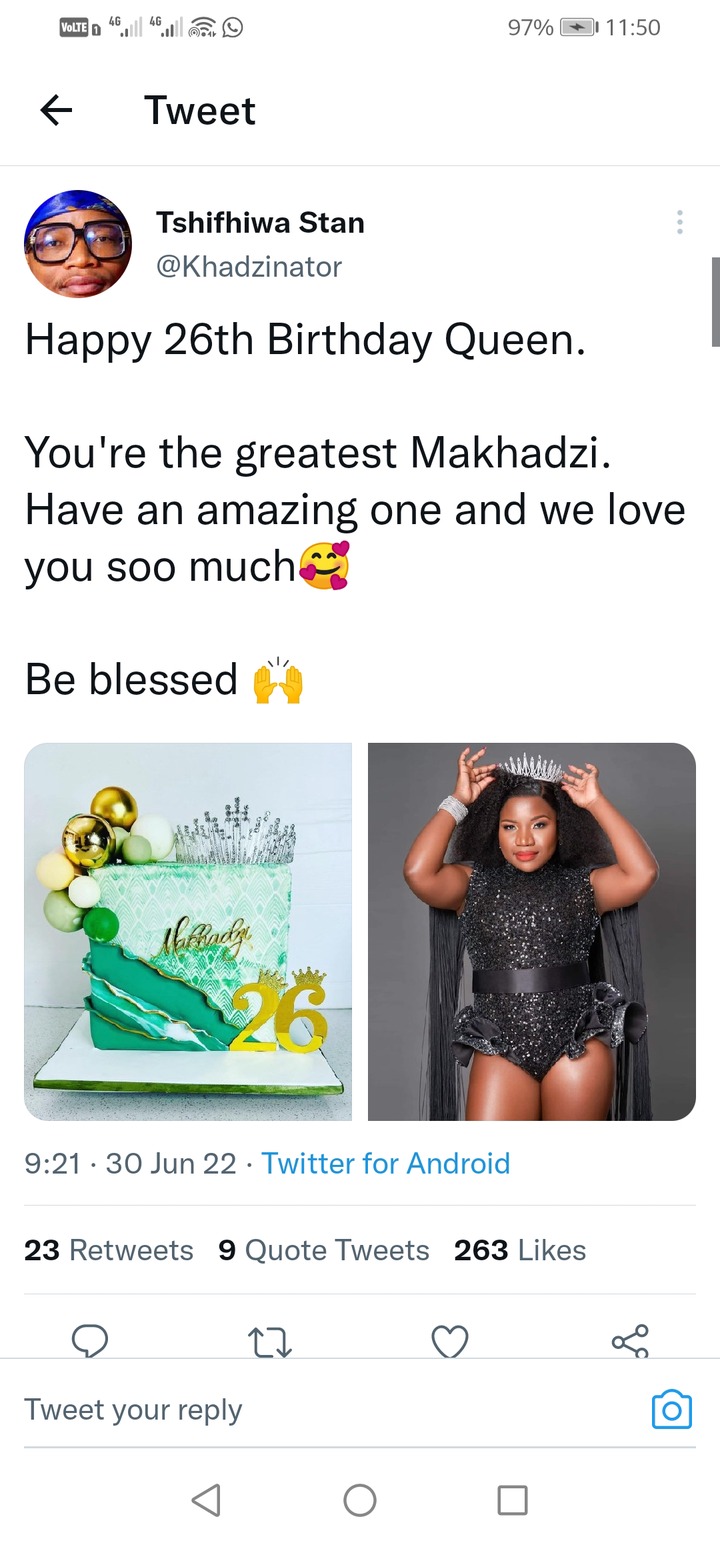720x1541 pixels.
Task: Tap the Android back triangle button
Action: [x=206, y=1499]
